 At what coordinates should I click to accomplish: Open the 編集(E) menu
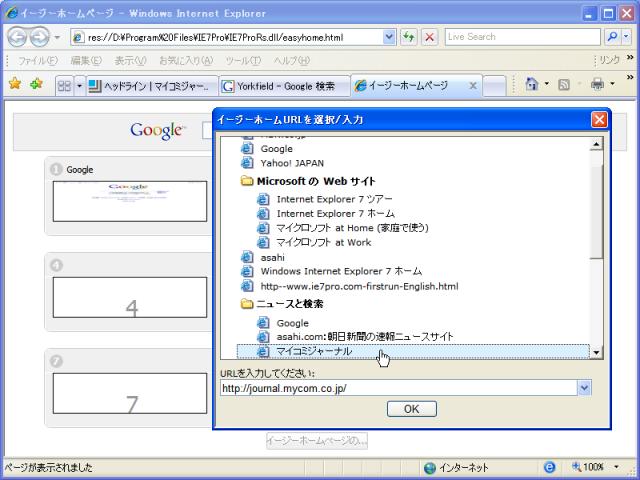coord(86,60)
